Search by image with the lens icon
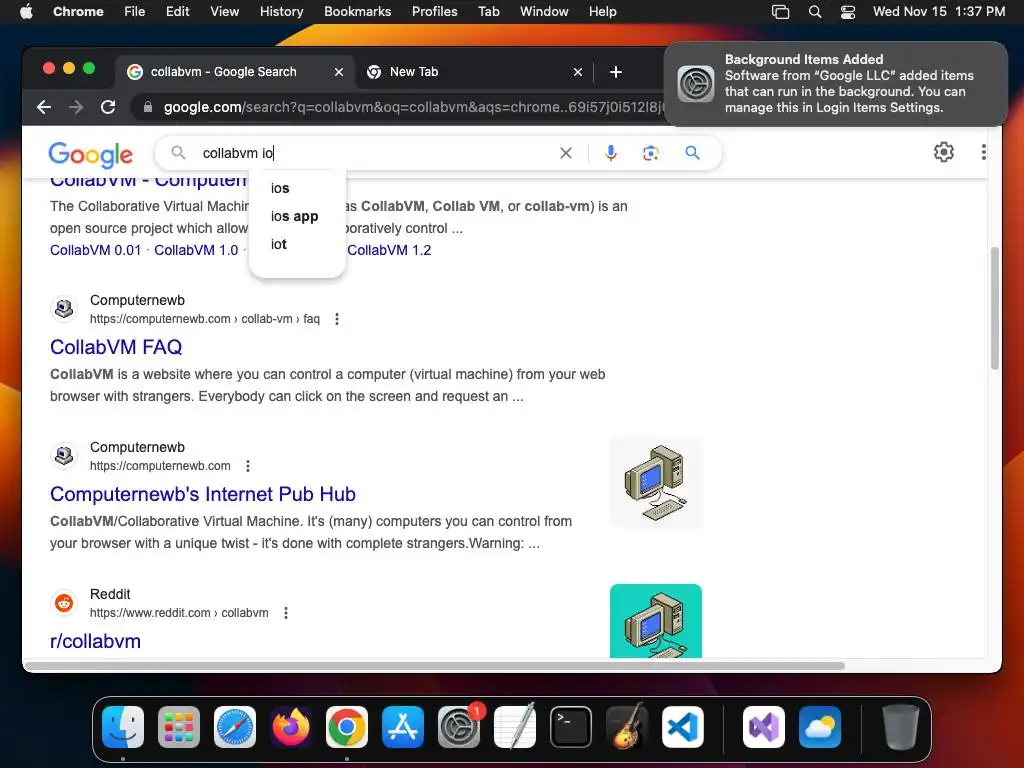1024x768 pixels. pyautogui.click(x=650, y=153)
